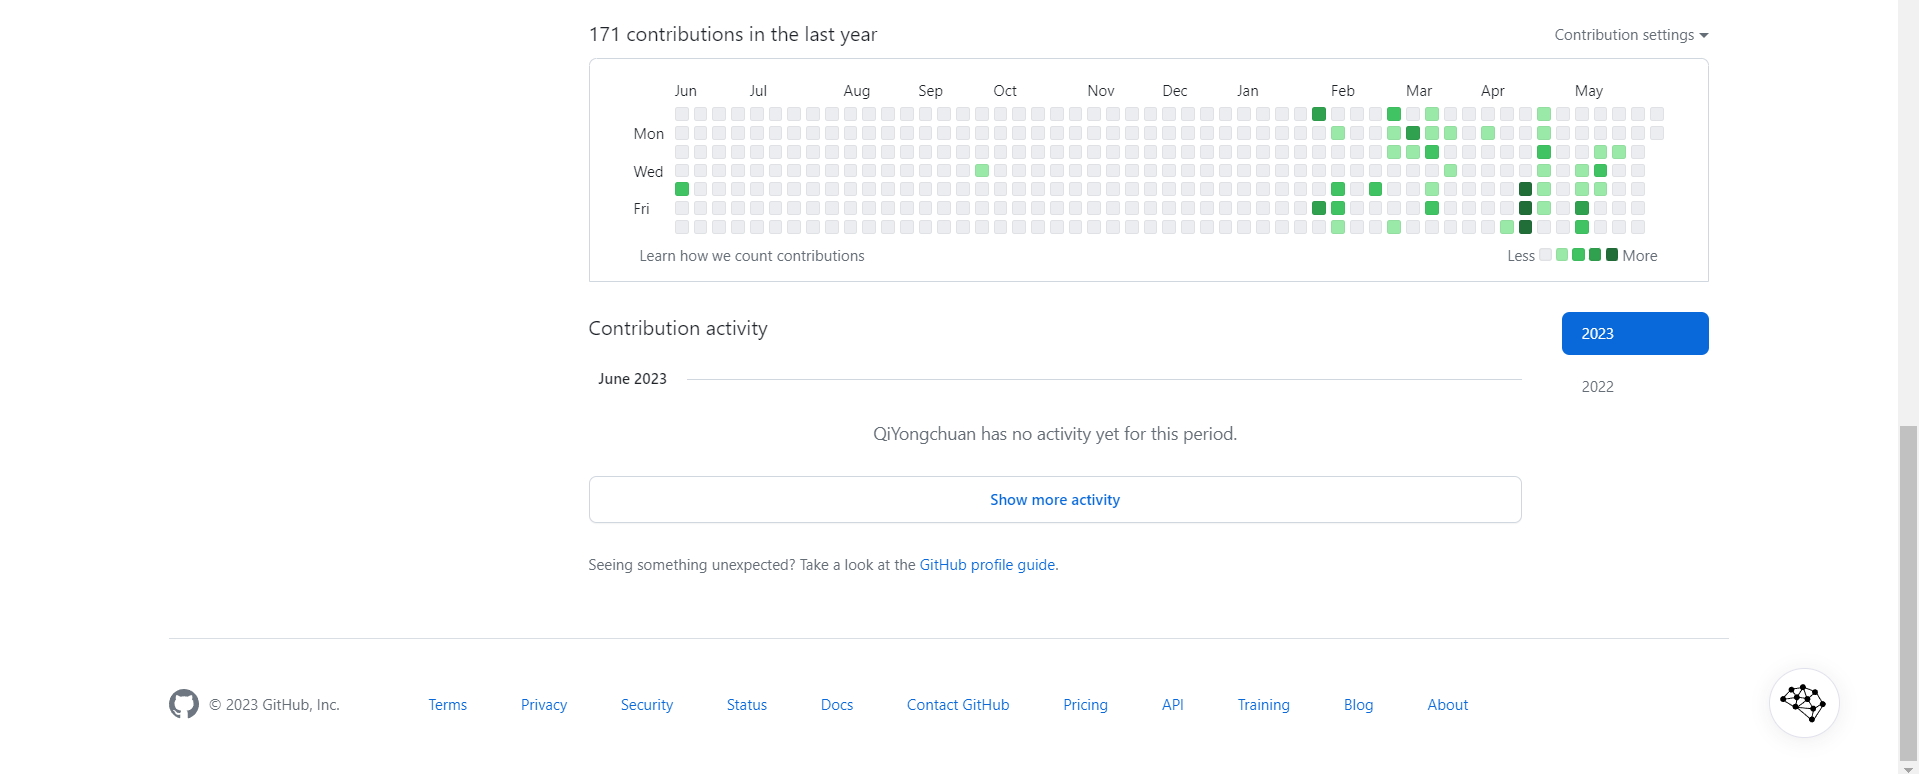Open the Docs footer link

[x=837, y=705]
